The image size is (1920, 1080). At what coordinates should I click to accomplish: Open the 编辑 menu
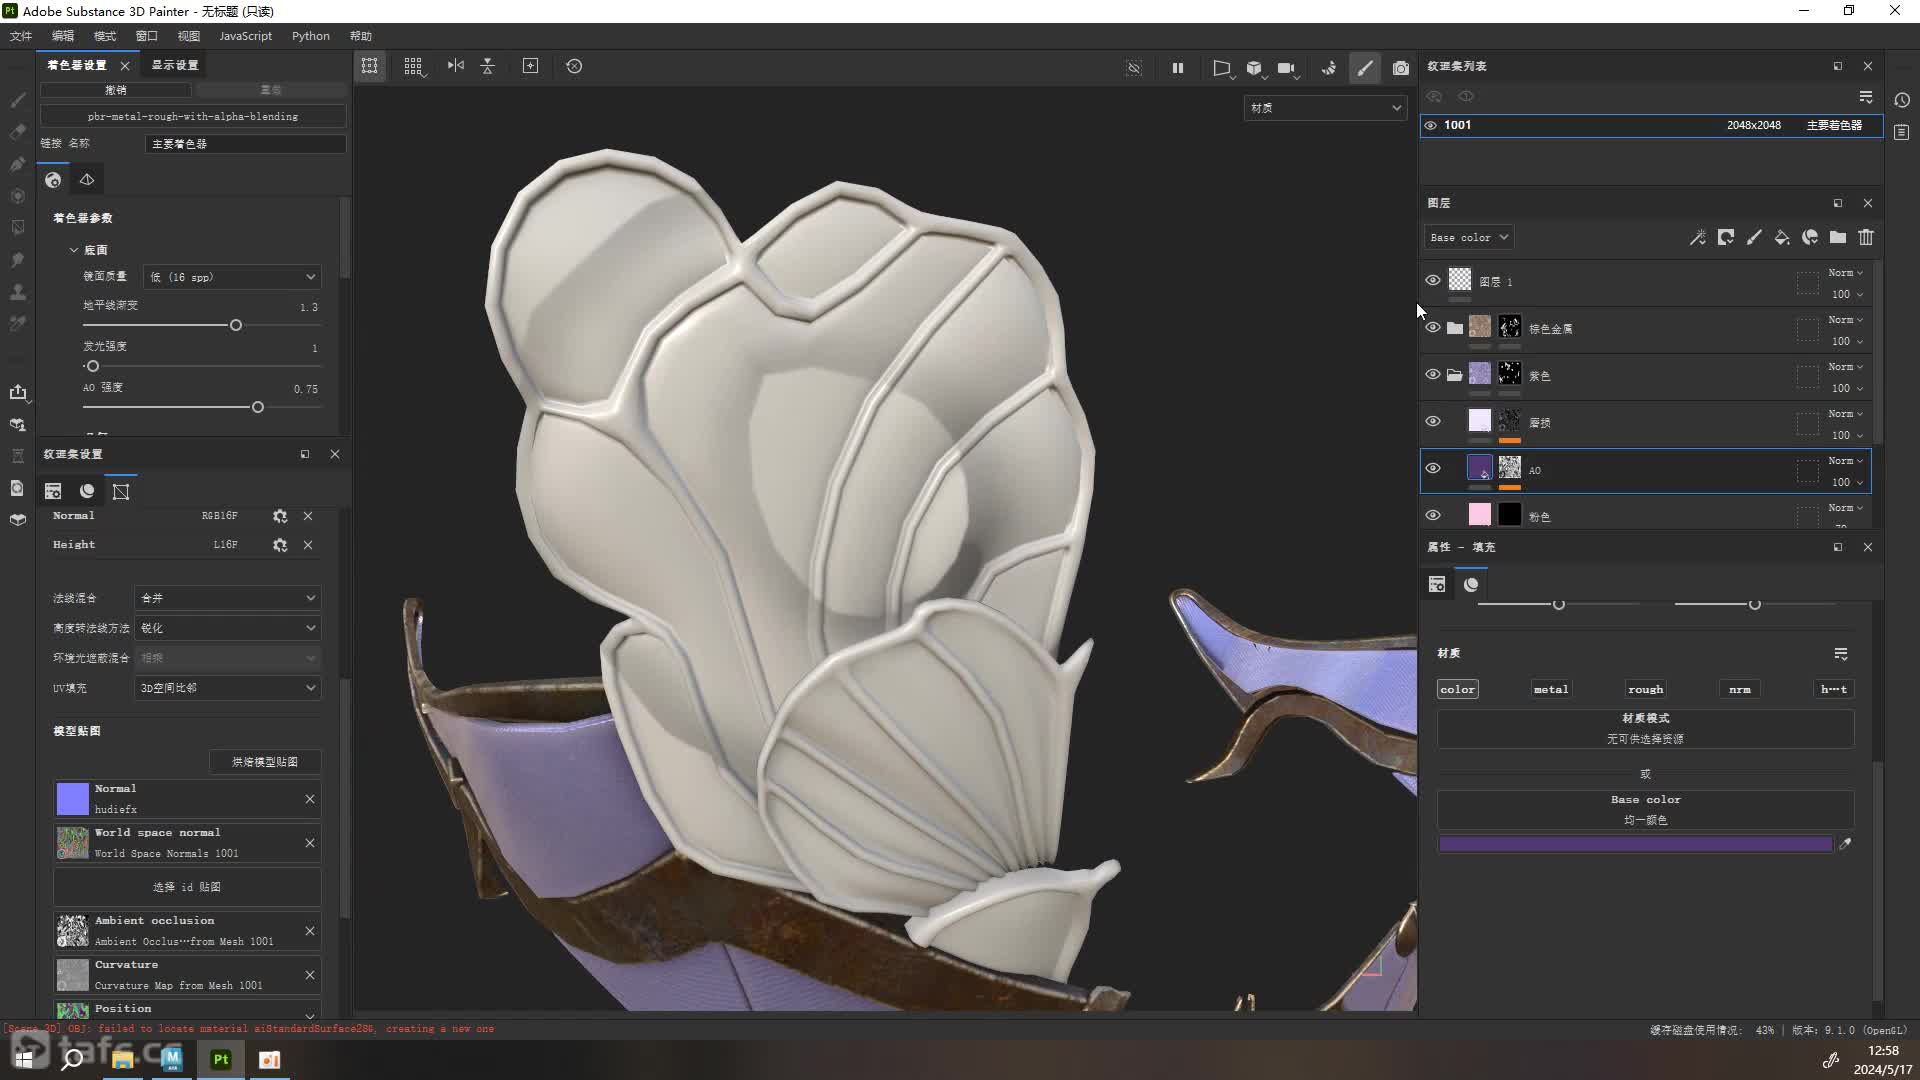coord(63,36)
